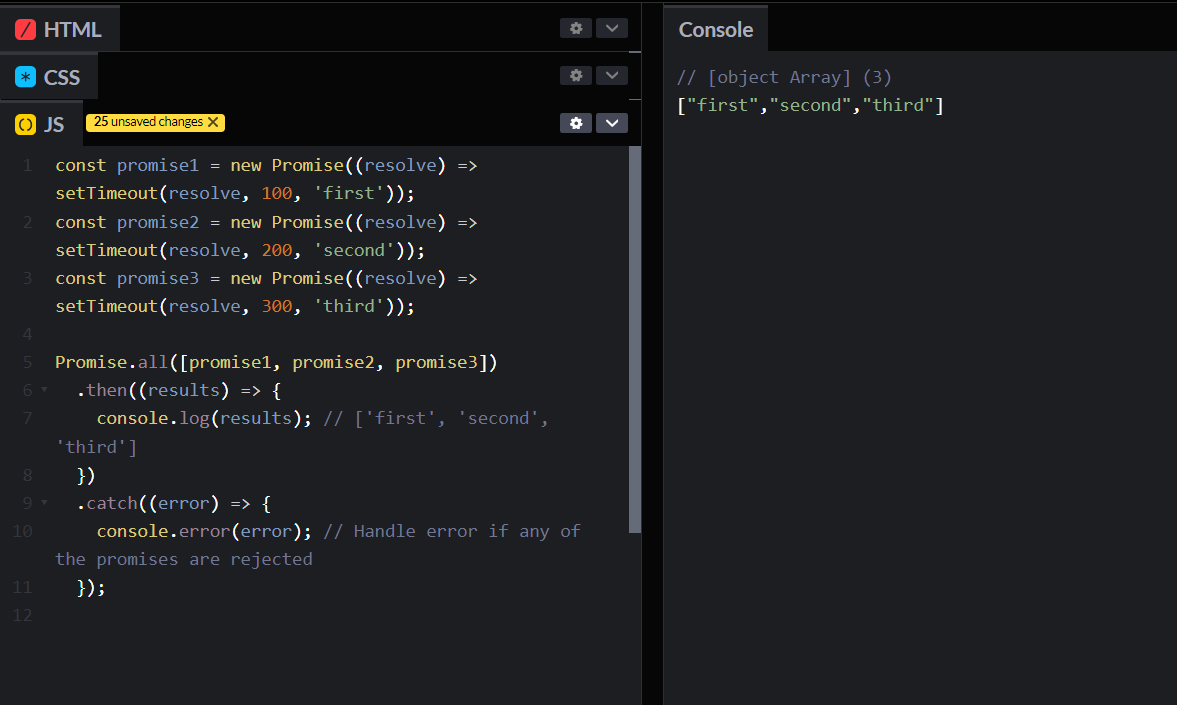Collapse the .catch block on line 9
This screenshot has width=1177, height=705.
[44, 503]
